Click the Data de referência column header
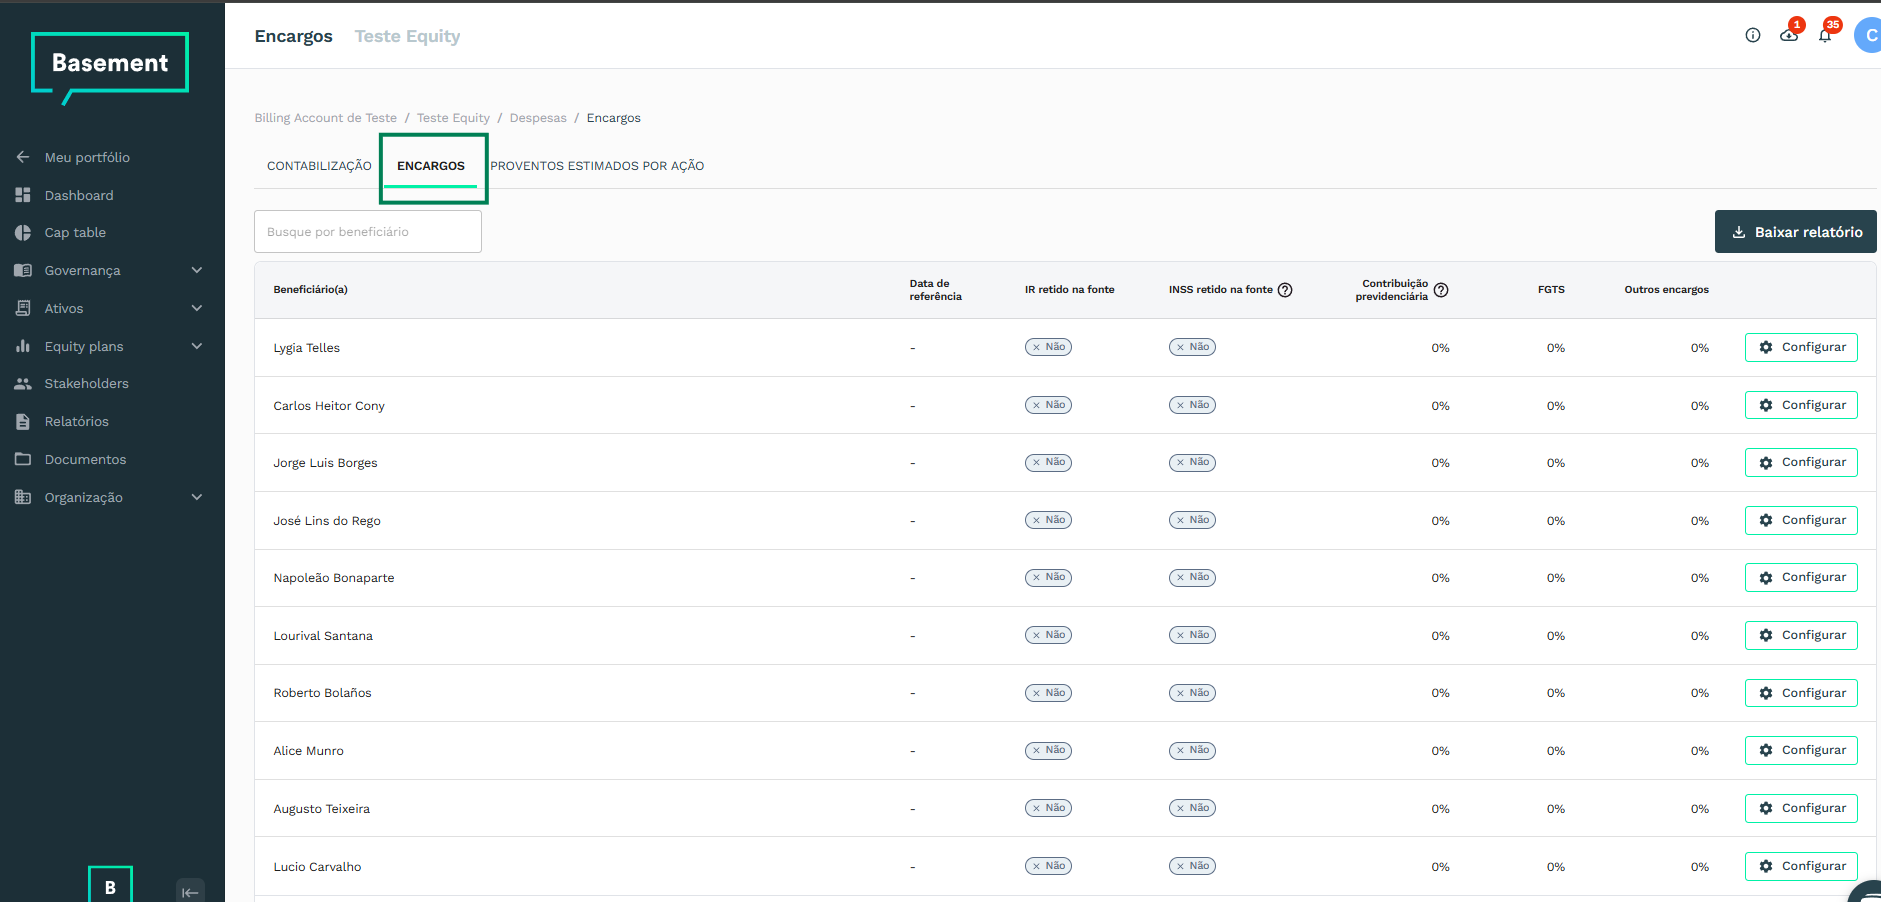This screenshot has height=902, width=1881. (935, 290)
